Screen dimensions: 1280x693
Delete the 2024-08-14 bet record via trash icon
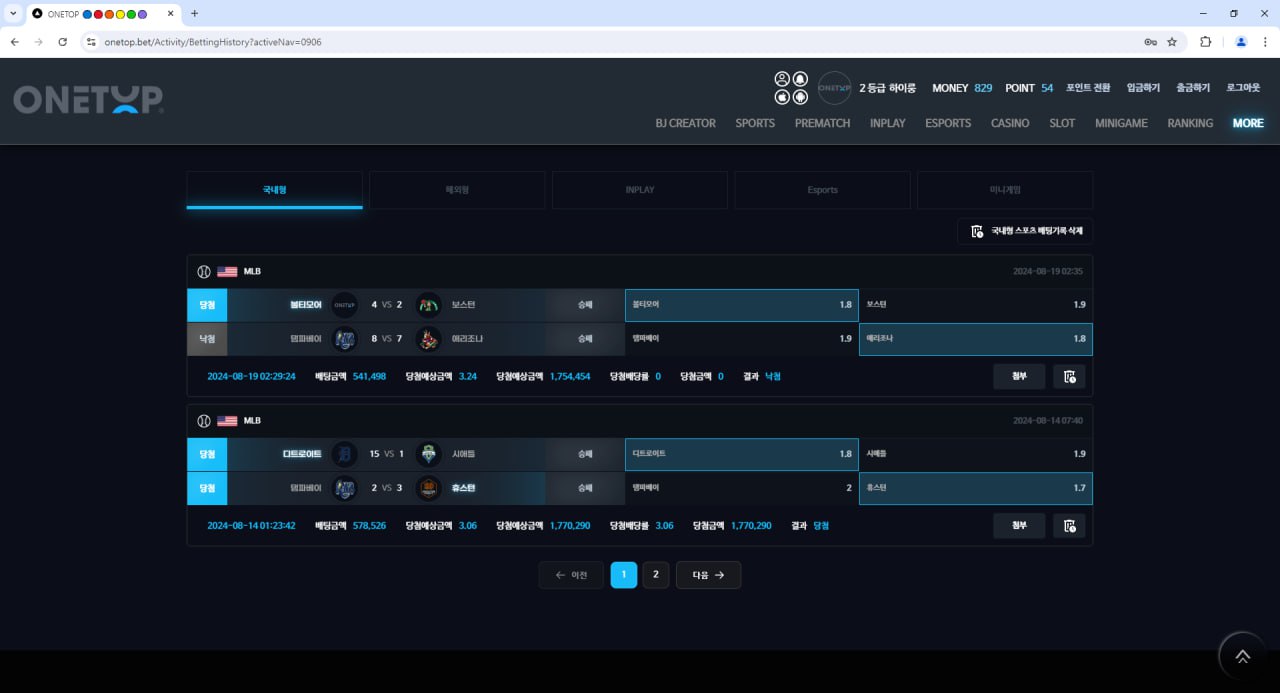pyautogui.click(x=1069, y=526)
